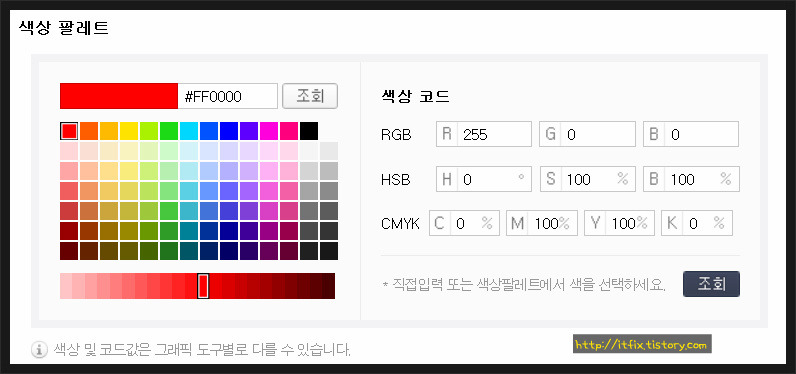Select the orange swatch in the top row
Viewport: 796px width, 374px height.
coord(89,131)
